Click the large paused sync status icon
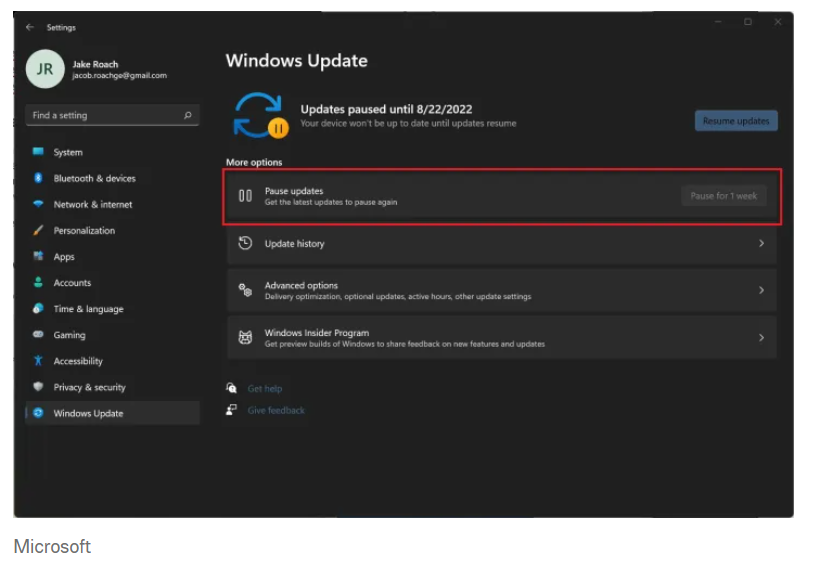Viewport: 813px width, 563px height. point(260,116)
